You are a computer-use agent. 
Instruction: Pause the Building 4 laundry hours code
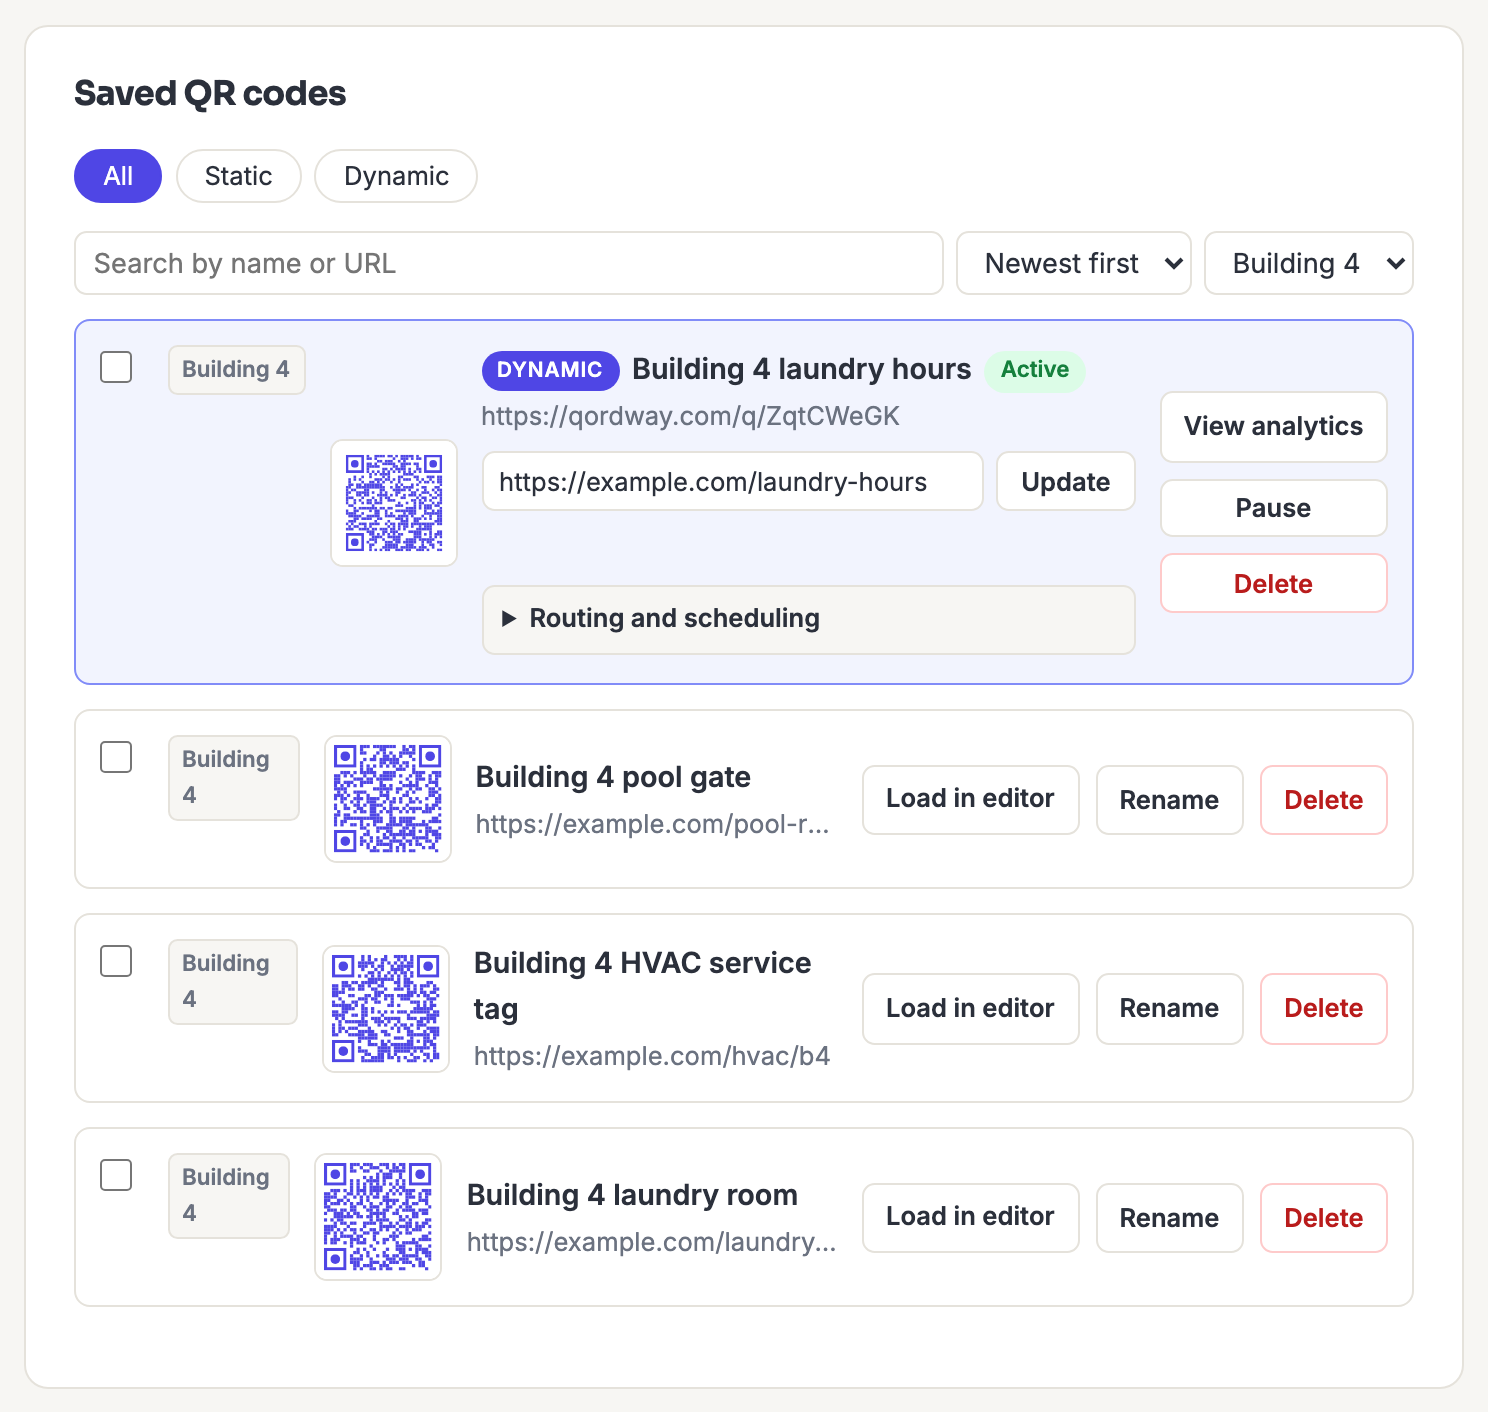point(1273,508)
